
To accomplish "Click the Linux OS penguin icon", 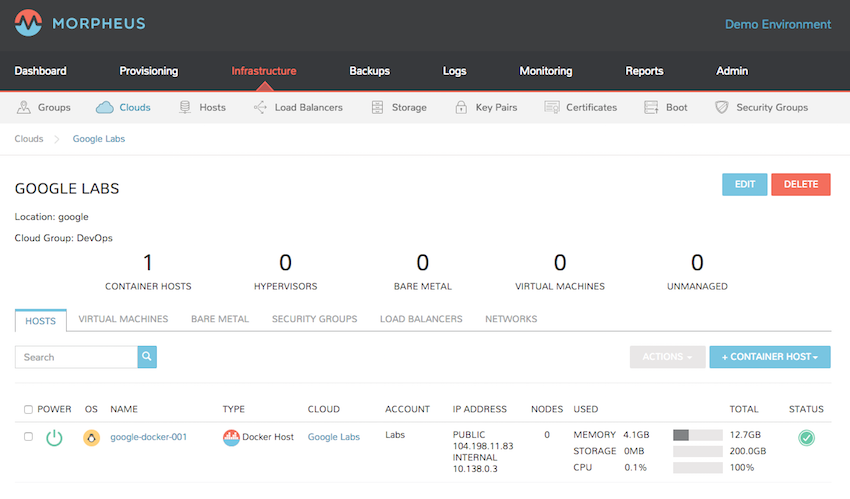I will (x=91, y=437).
